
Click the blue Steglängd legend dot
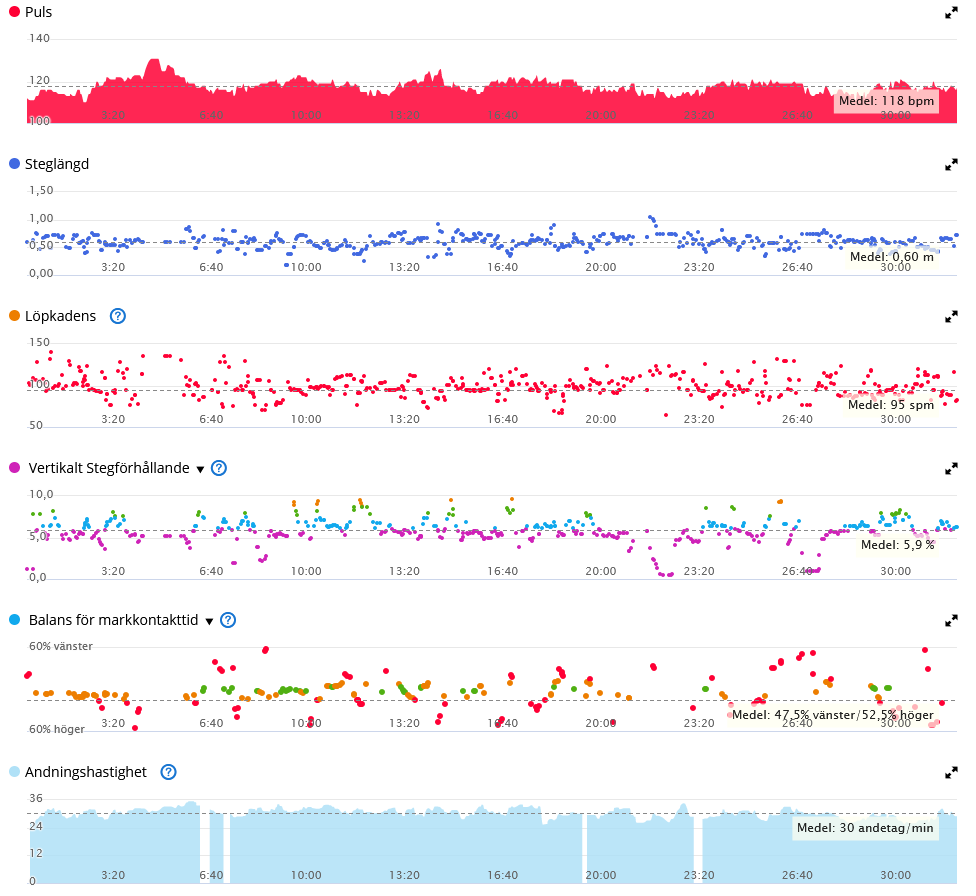(14, 164)
